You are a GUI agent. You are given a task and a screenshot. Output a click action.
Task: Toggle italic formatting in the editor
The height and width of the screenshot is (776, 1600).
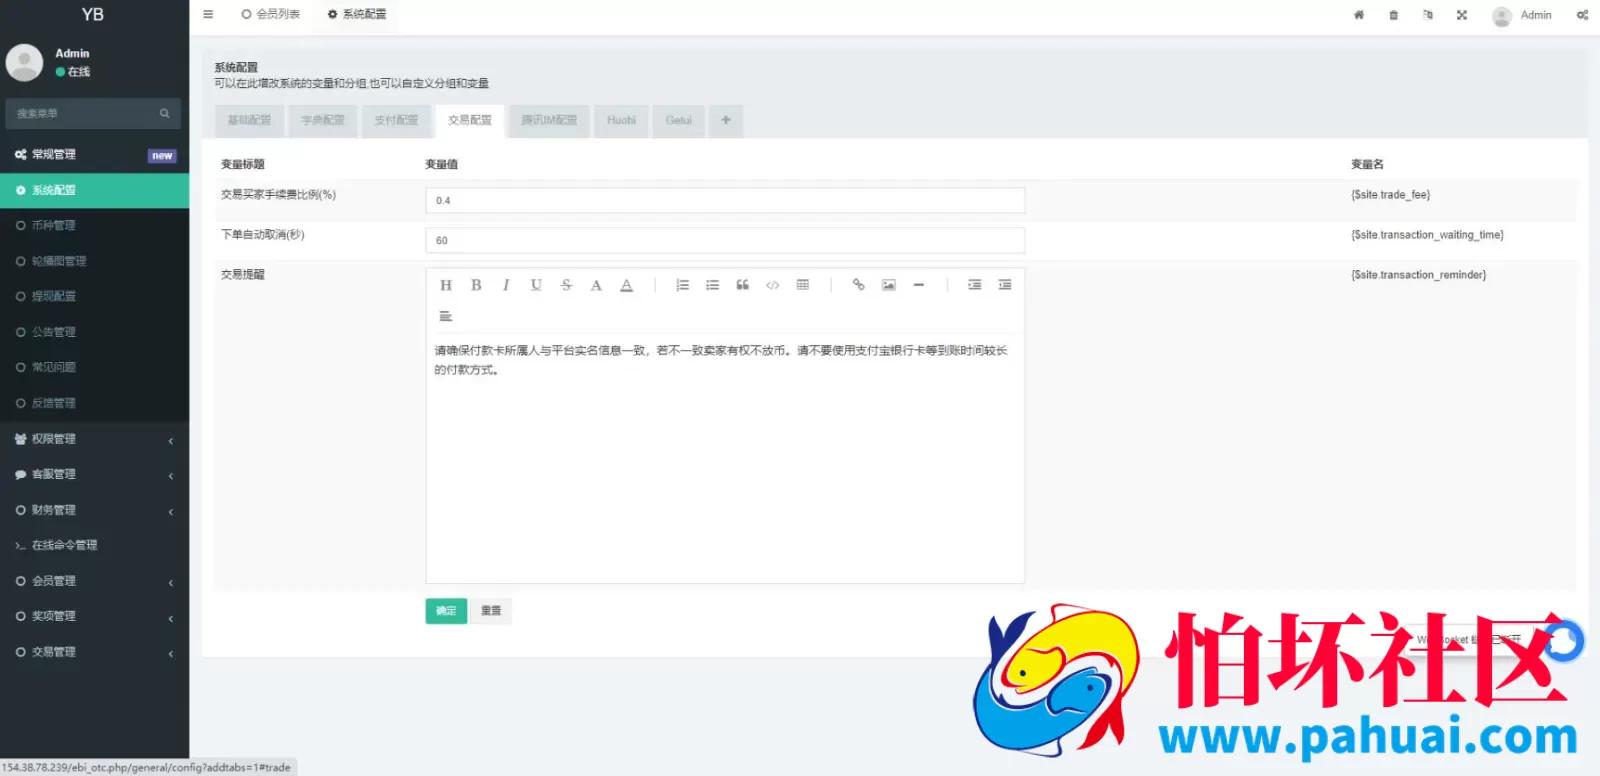click(x=506, y=285)
